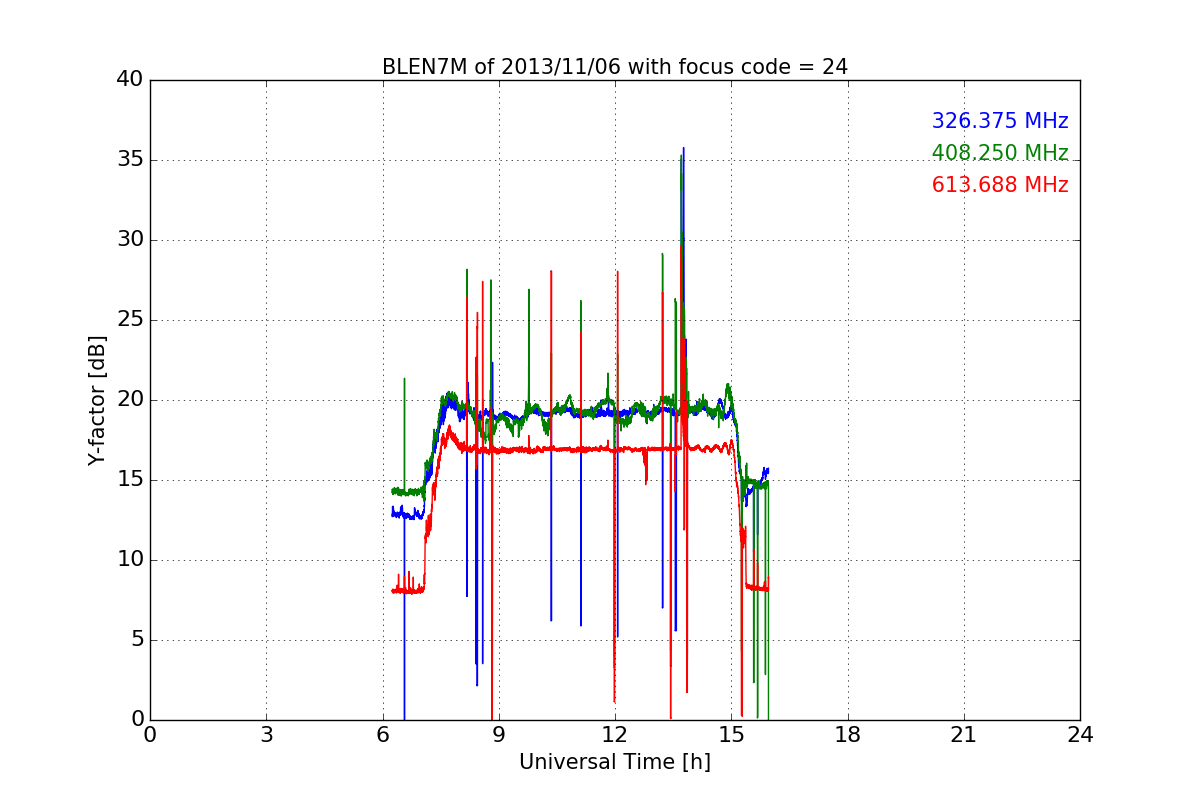Screen dimensions: 1200x800
Task: Click the y-axis tick label 30
Action: 129,240
